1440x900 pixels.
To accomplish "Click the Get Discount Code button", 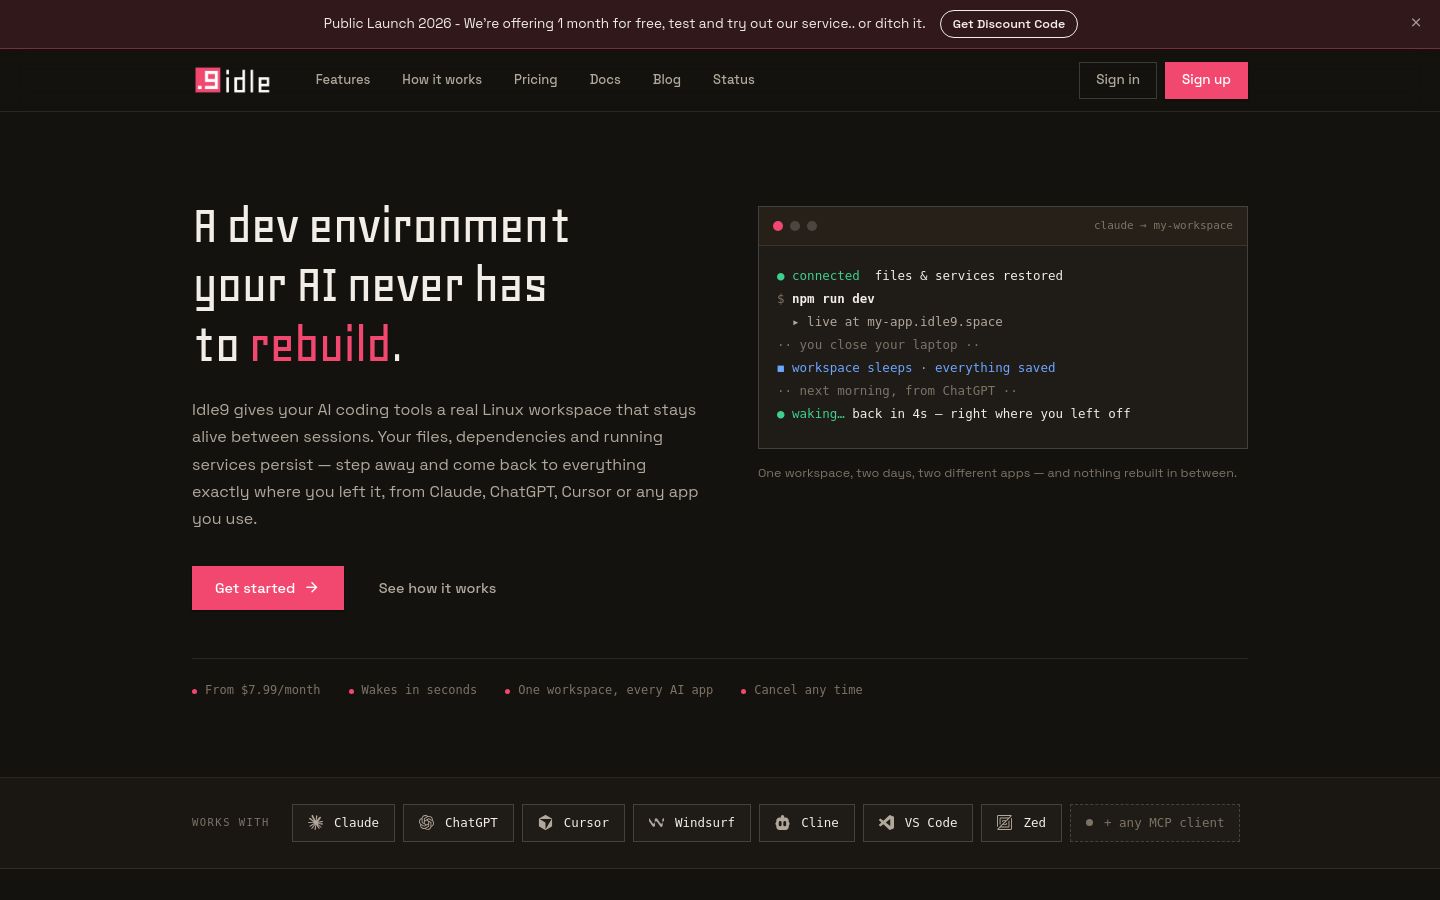I will (x=1008, y=24).
